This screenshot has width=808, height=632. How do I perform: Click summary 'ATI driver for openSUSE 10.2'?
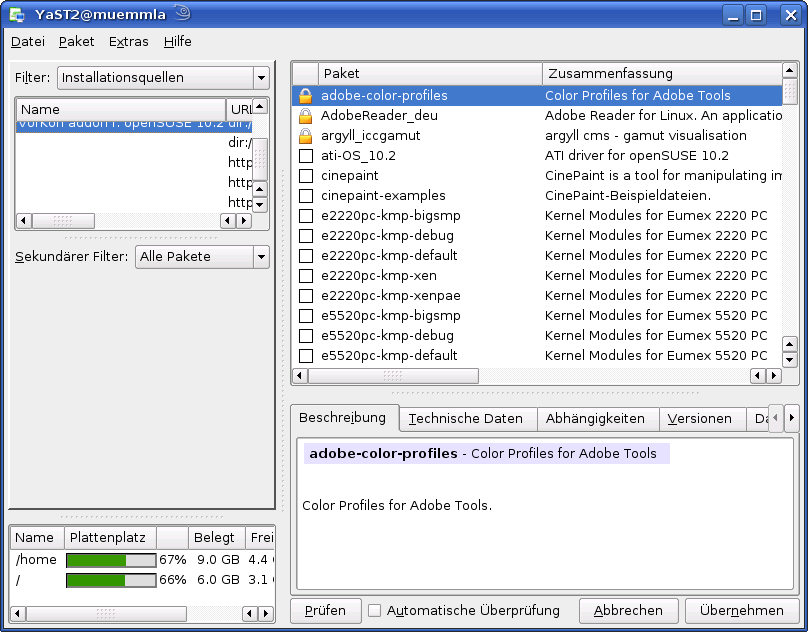636,156
